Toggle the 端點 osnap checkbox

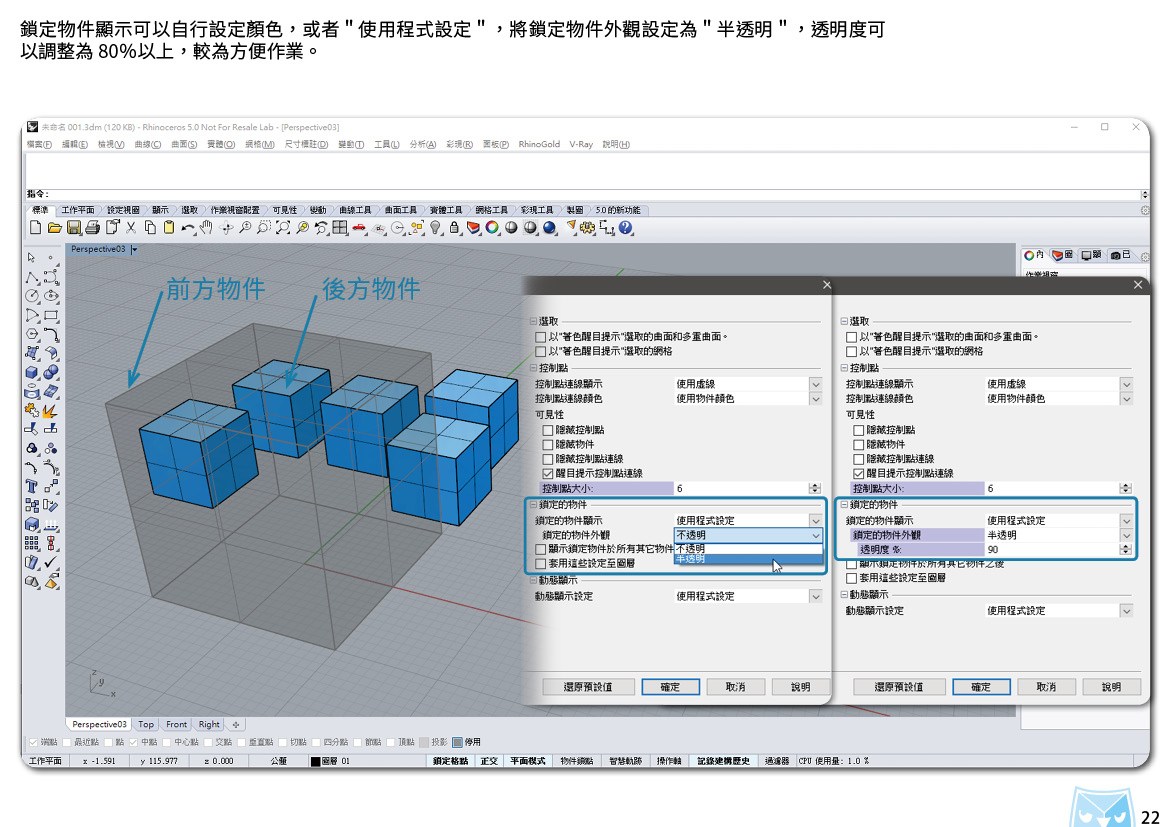(x=33, y=742)
